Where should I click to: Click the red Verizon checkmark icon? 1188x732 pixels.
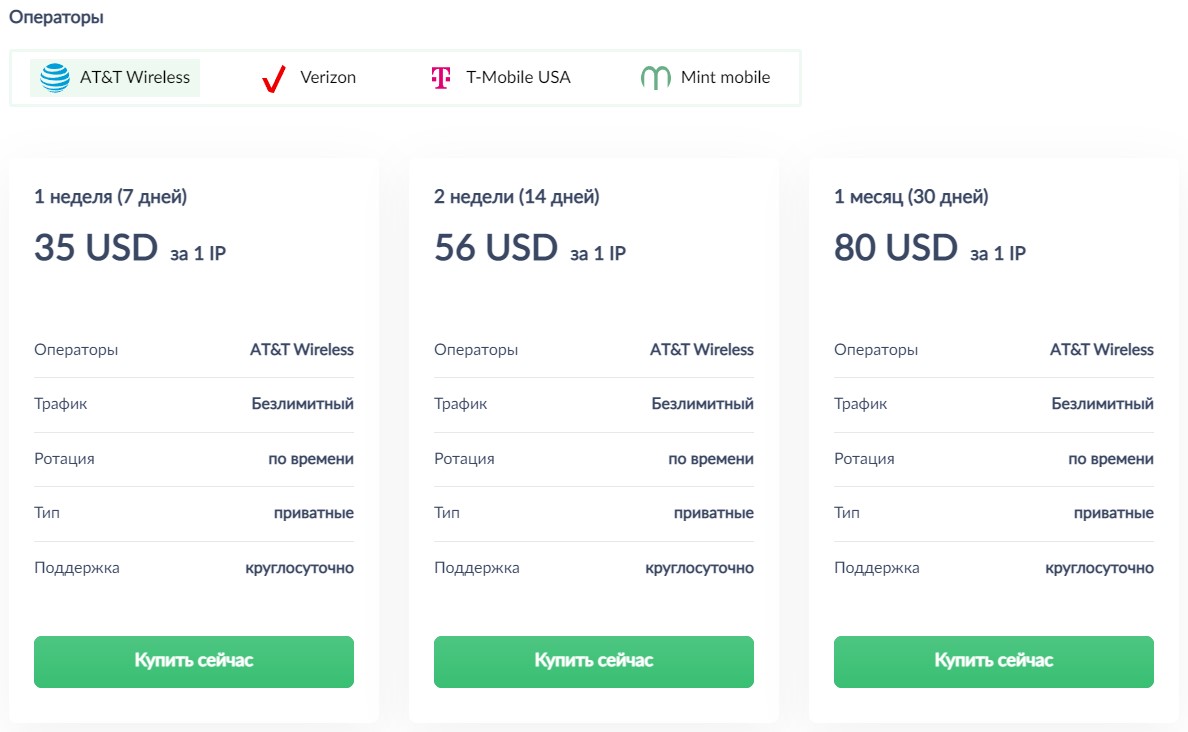[273, 78]
